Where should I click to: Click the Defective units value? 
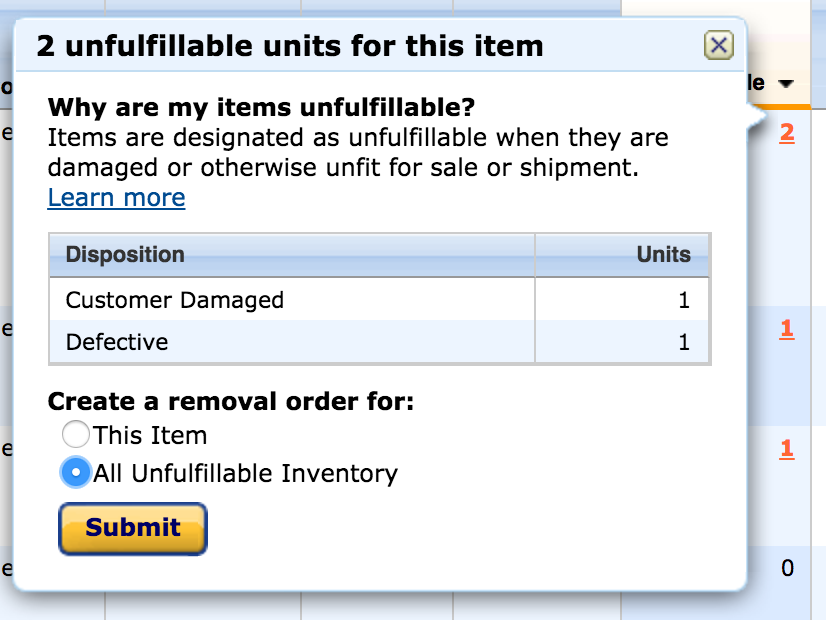684,342
